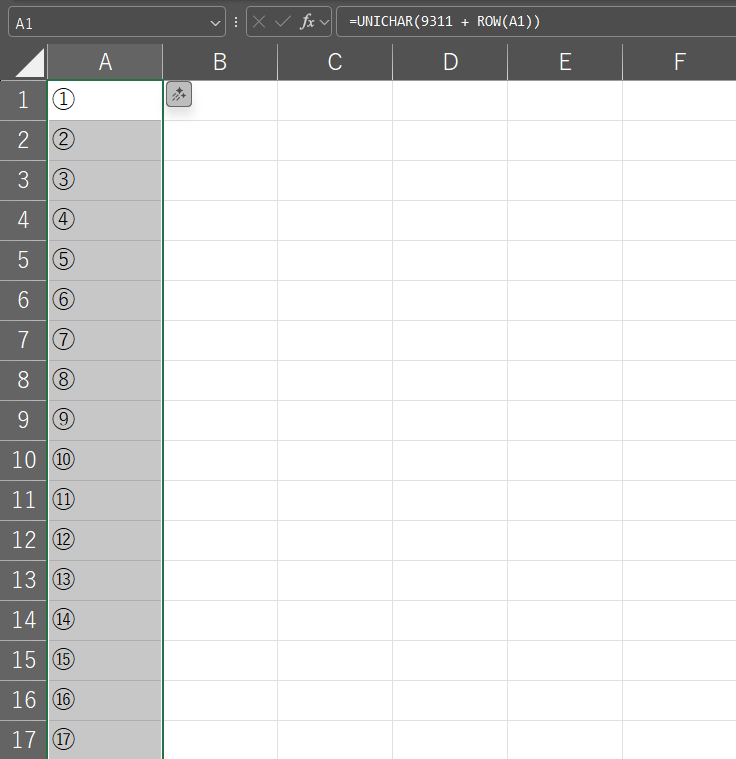Select row 17 header
The width and height of the screenshot is (736, 759).
[23, 740]
